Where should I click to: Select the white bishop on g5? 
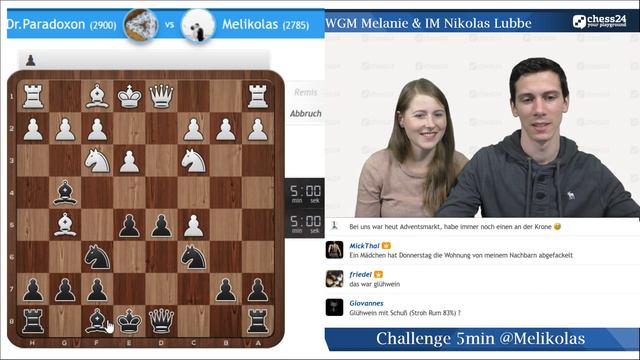coord(65,225)
